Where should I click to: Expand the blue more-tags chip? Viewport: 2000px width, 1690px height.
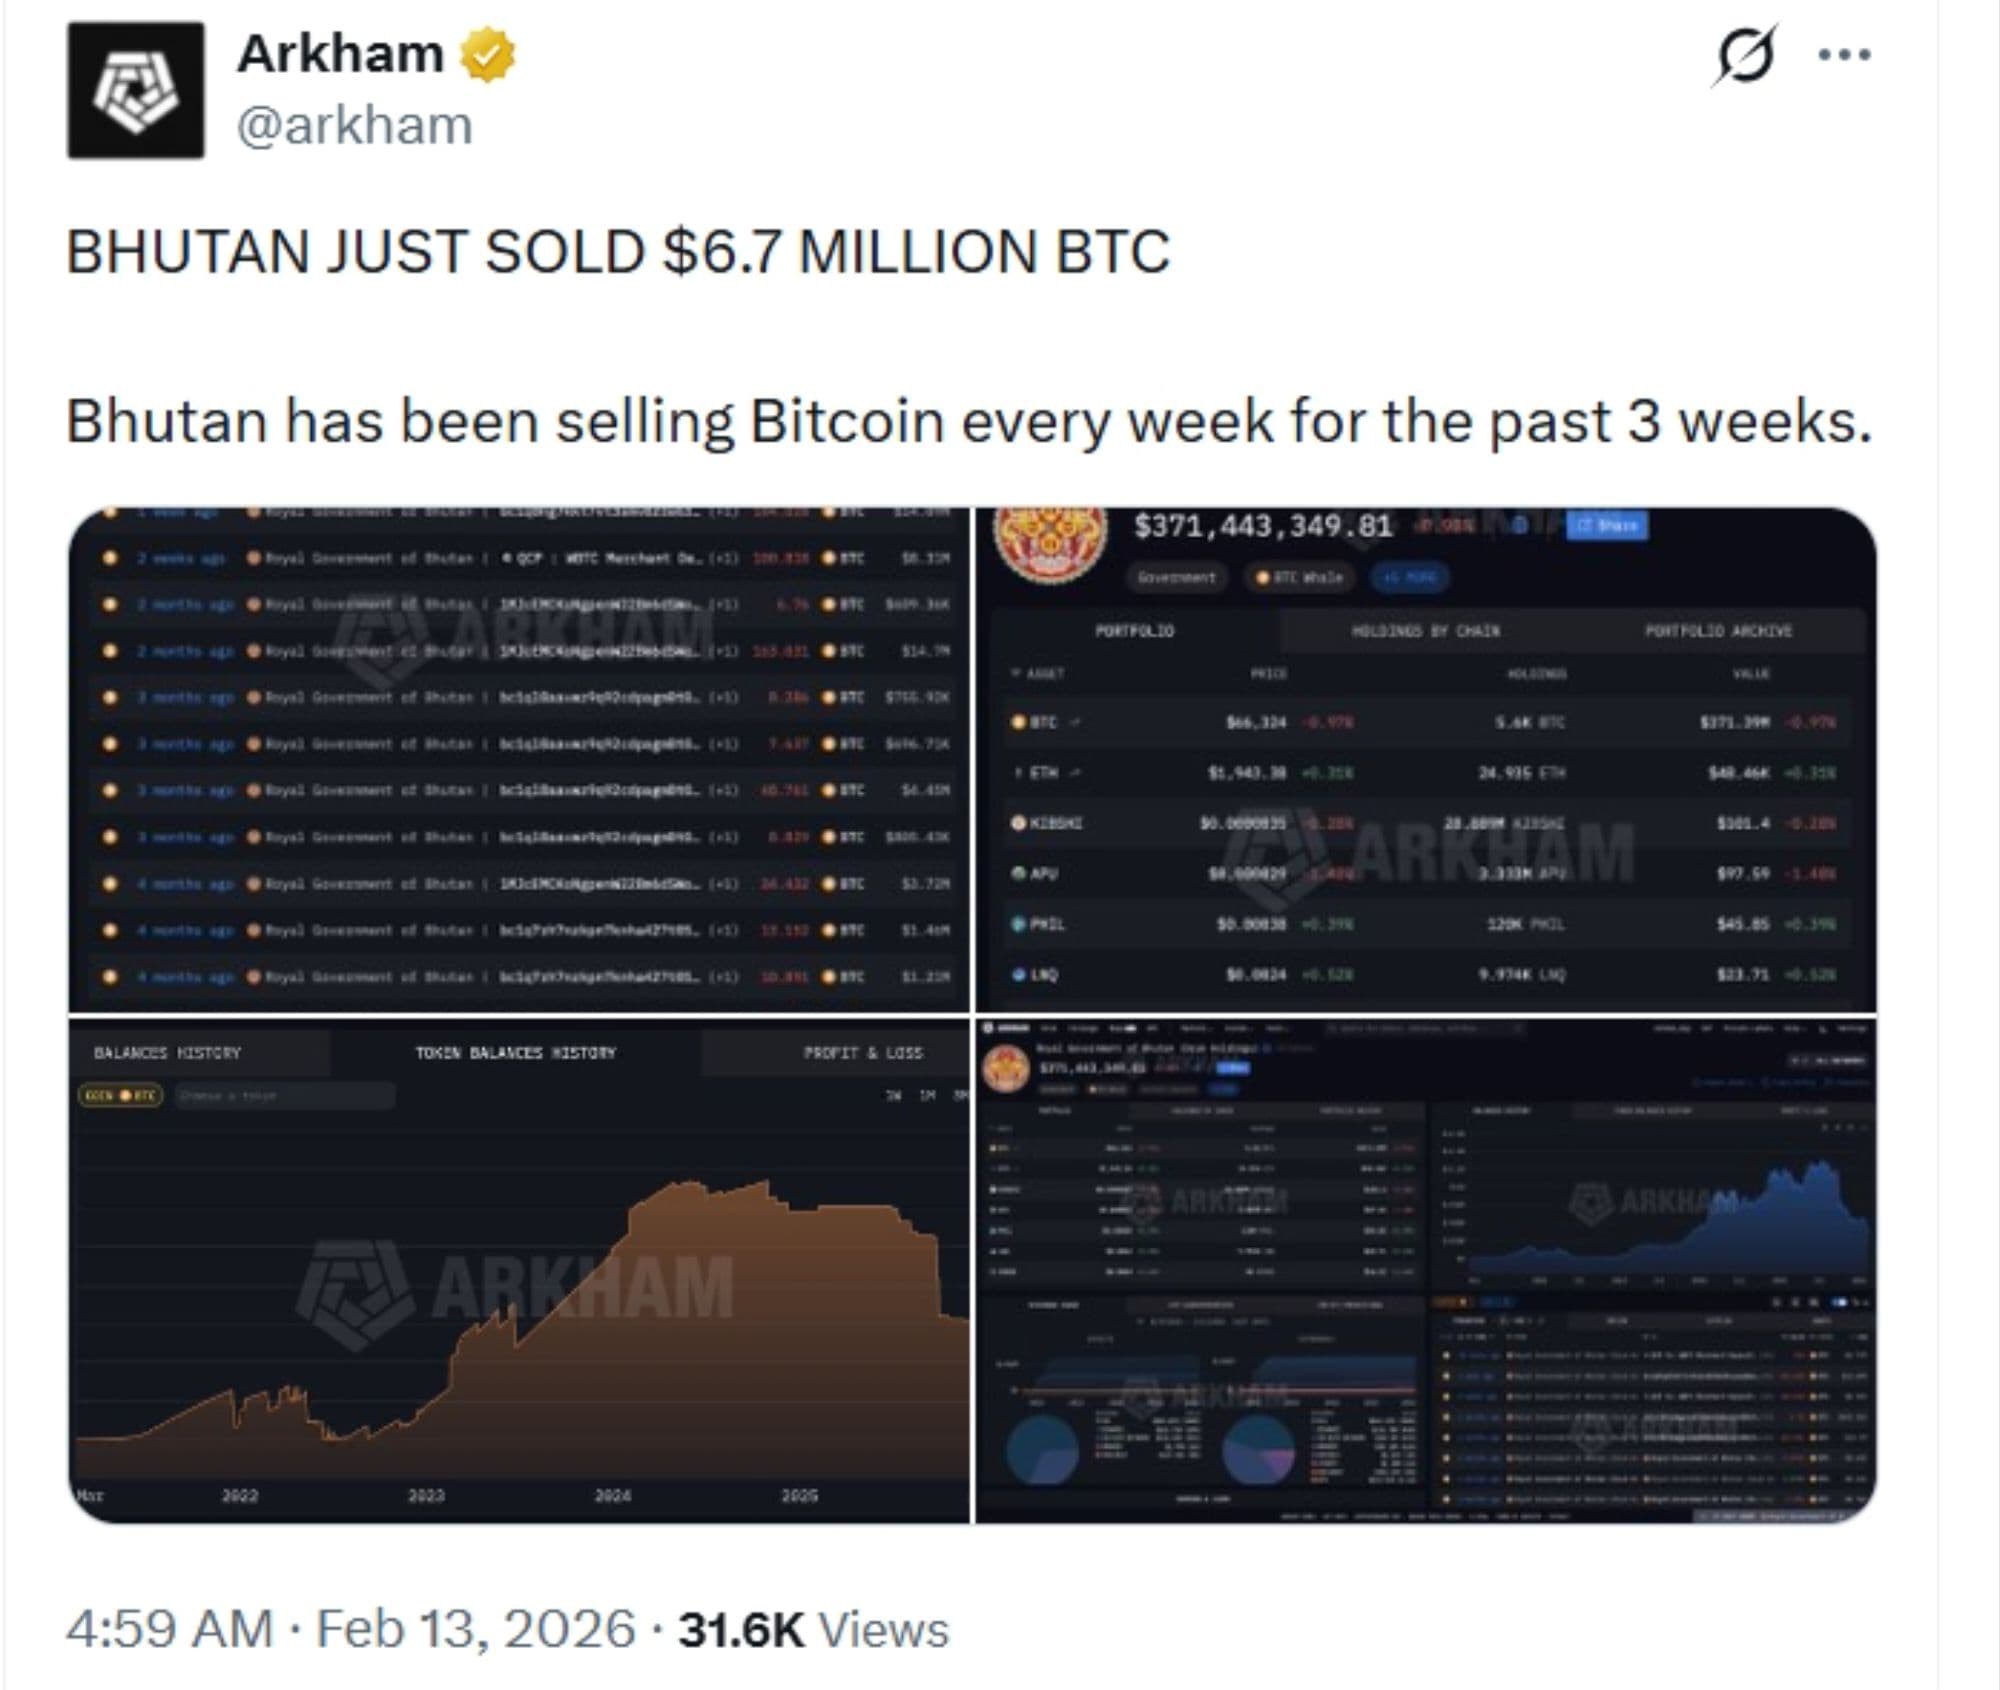pos(1410,577)
